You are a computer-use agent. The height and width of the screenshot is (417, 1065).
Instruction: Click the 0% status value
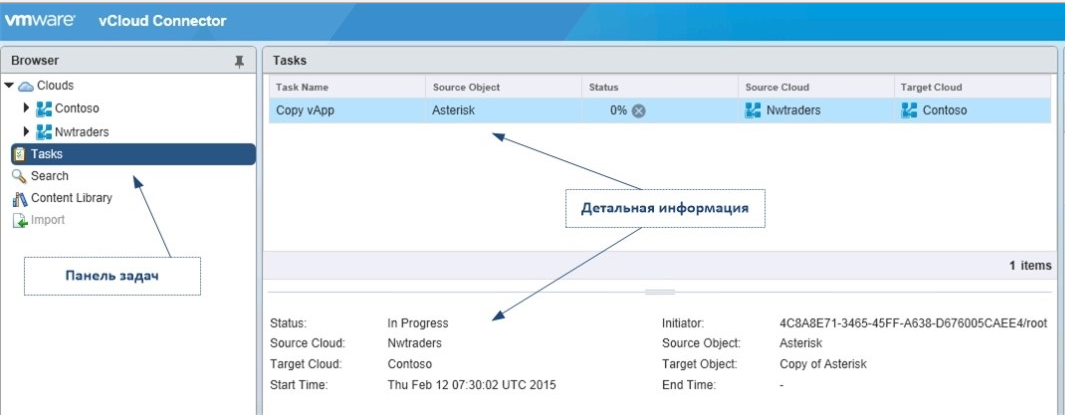[x=618, y=111]
